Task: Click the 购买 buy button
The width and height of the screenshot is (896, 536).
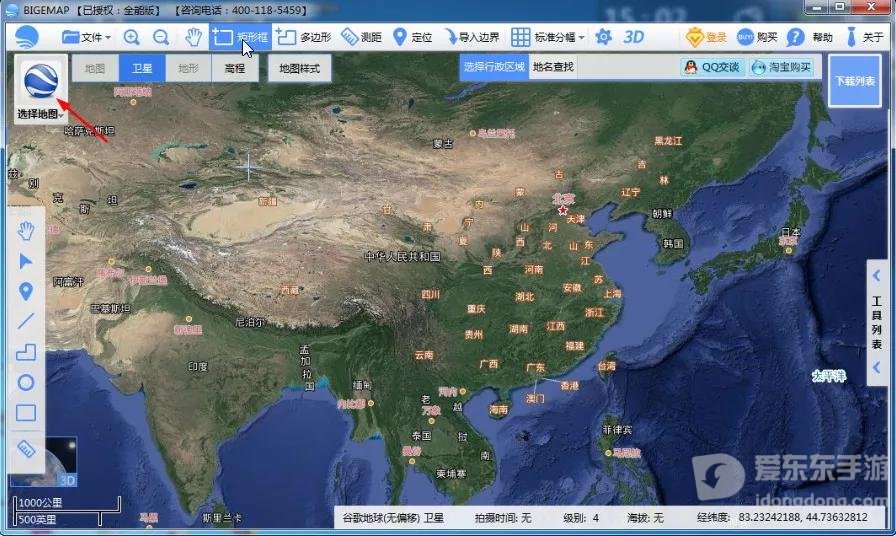Action: tap(757, 37)
